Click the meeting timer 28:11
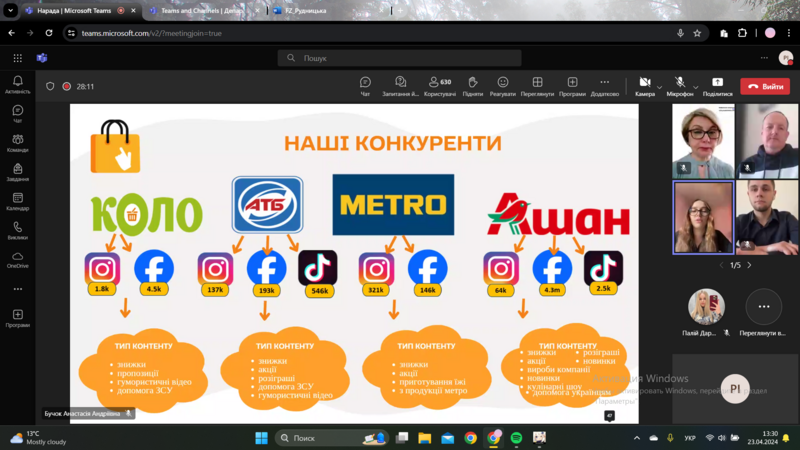Screen dimensions: 800x450 pos(85,86)
